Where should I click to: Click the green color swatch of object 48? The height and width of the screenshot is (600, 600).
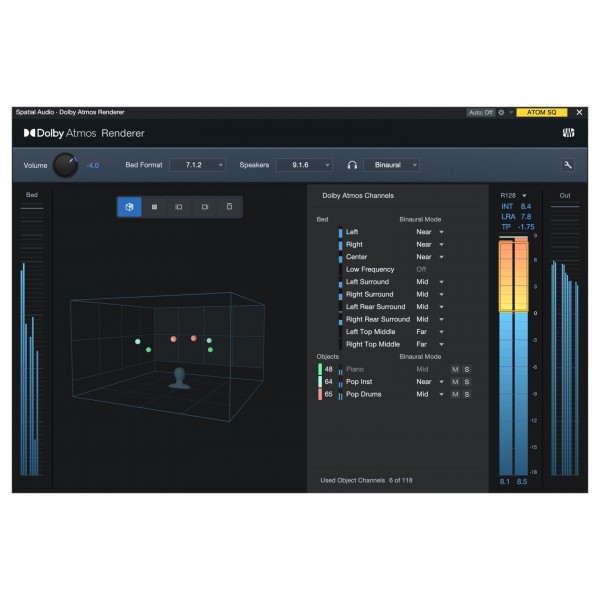click(320, 369)
